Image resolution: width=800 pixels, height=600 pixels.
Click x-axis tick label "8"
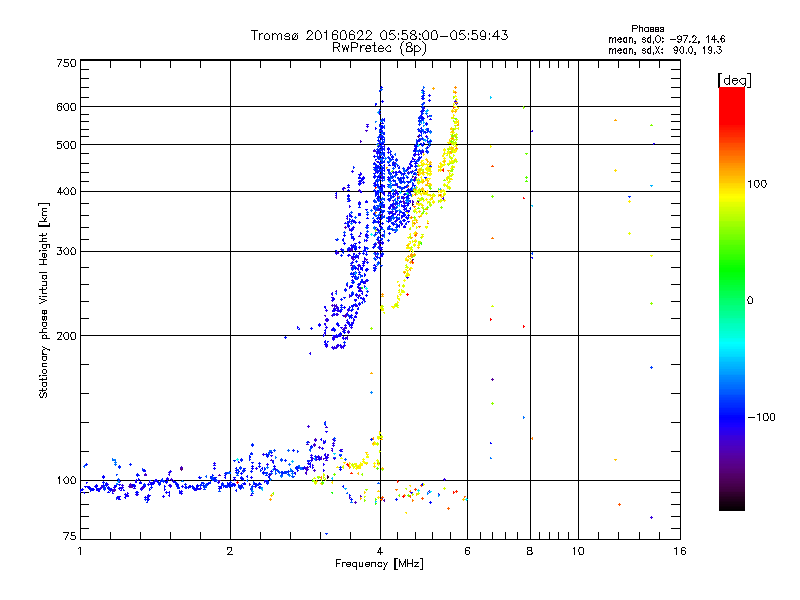[530, 551]
